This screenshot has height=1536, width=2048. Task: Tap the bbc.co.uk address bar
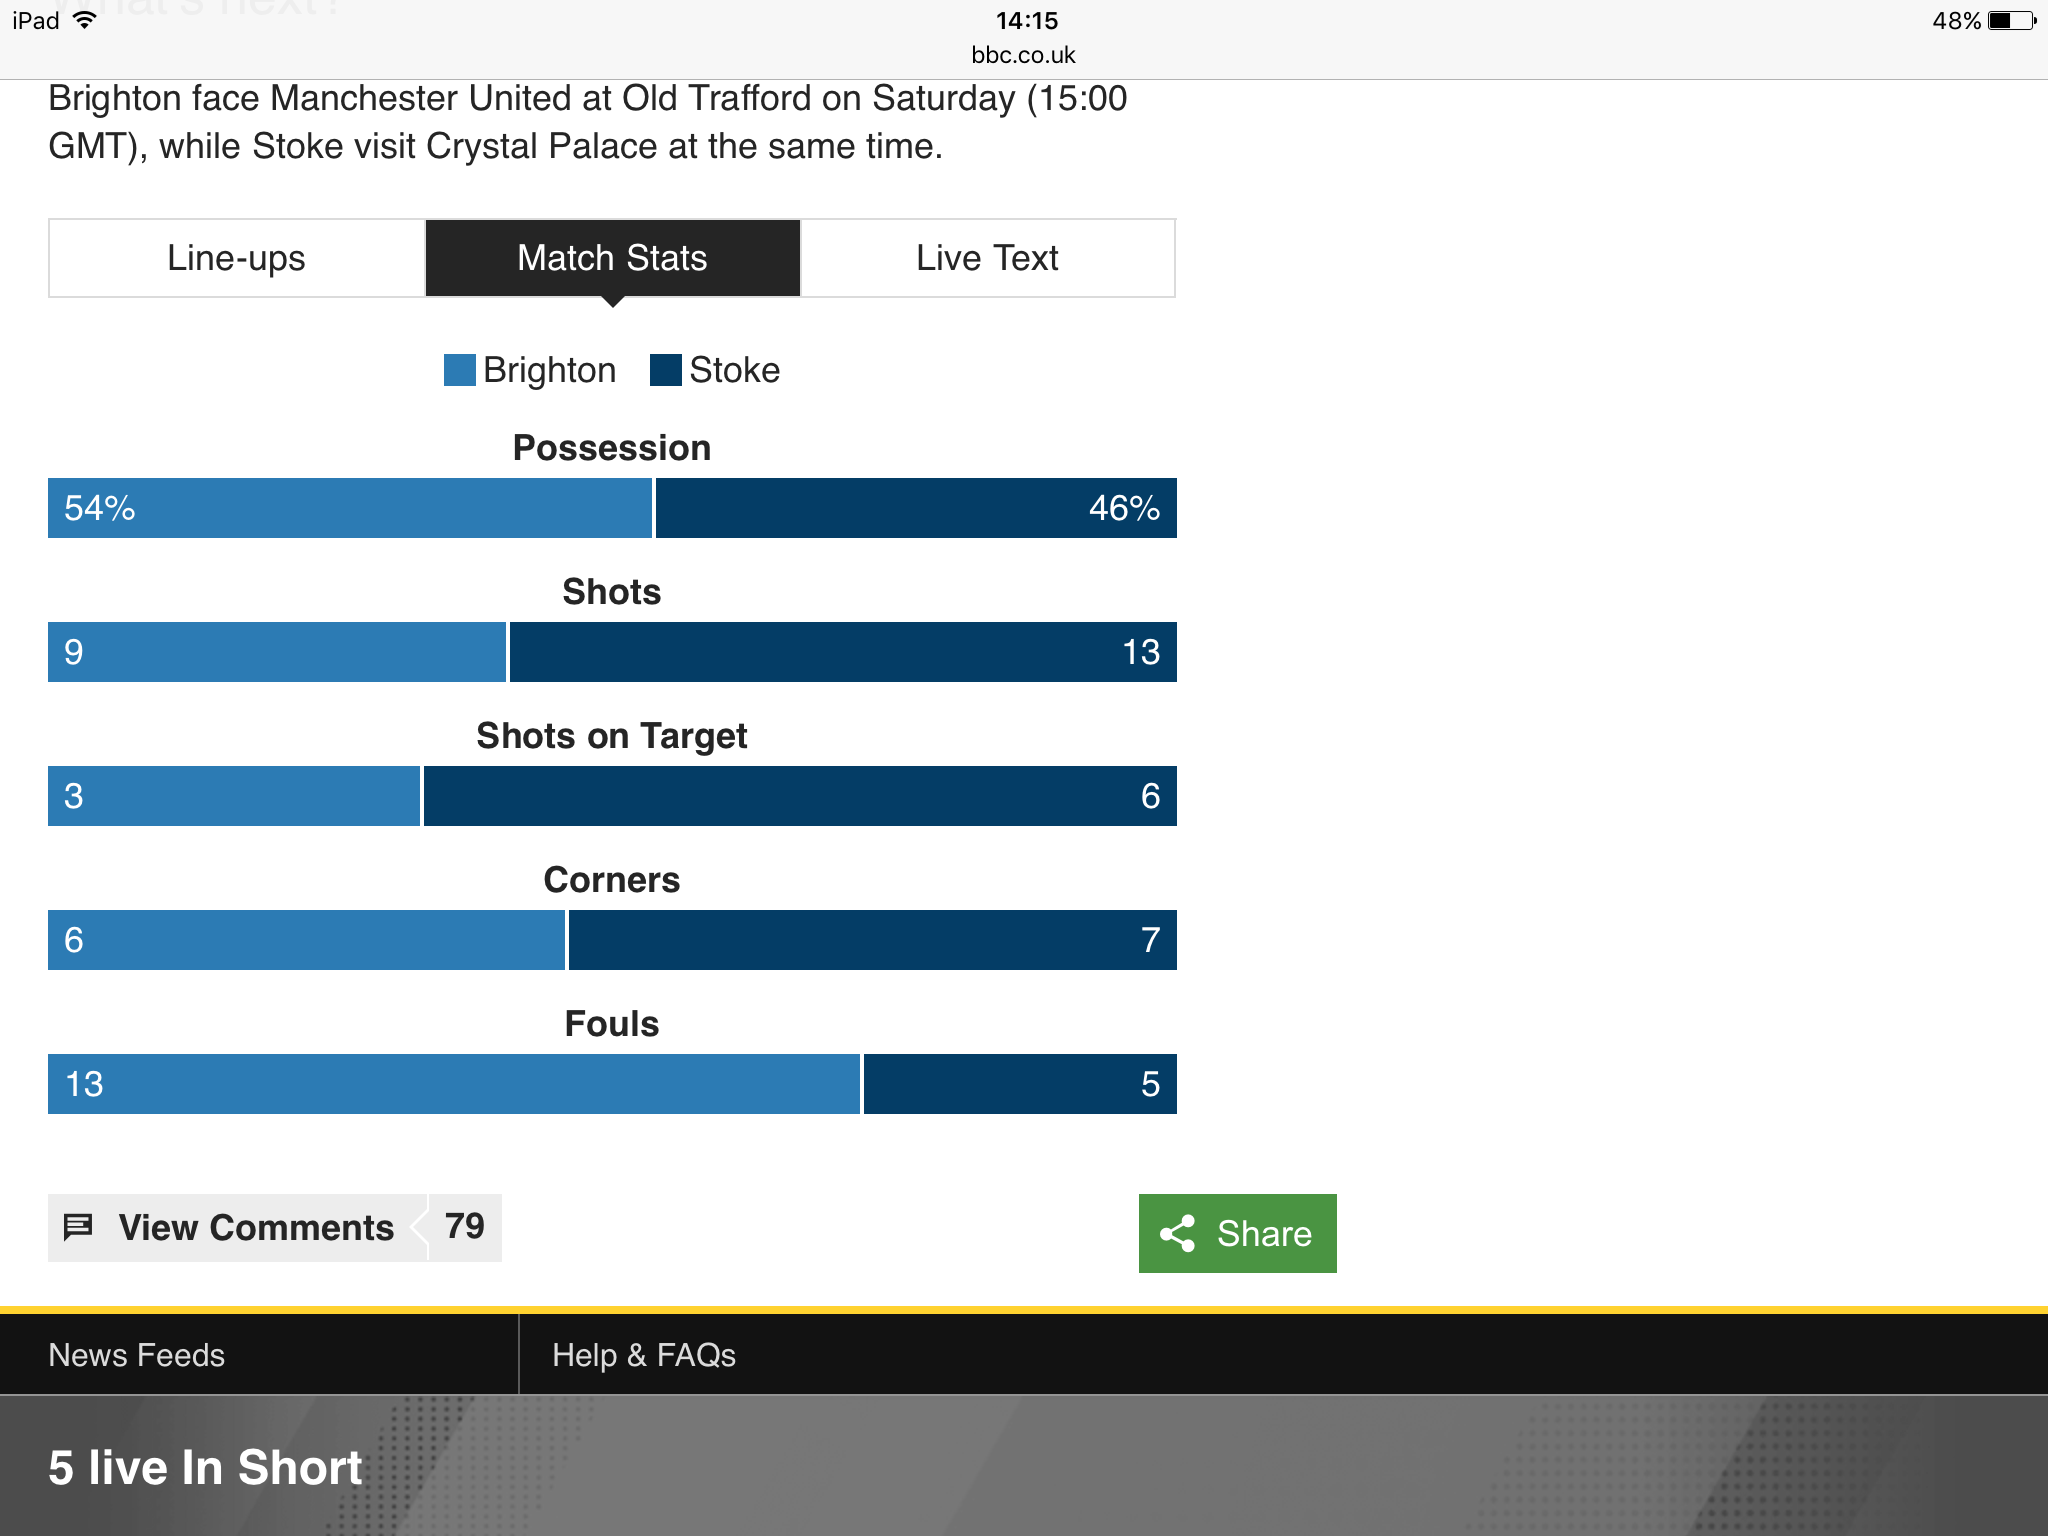pyautogui.click(x=1024, y=55)
